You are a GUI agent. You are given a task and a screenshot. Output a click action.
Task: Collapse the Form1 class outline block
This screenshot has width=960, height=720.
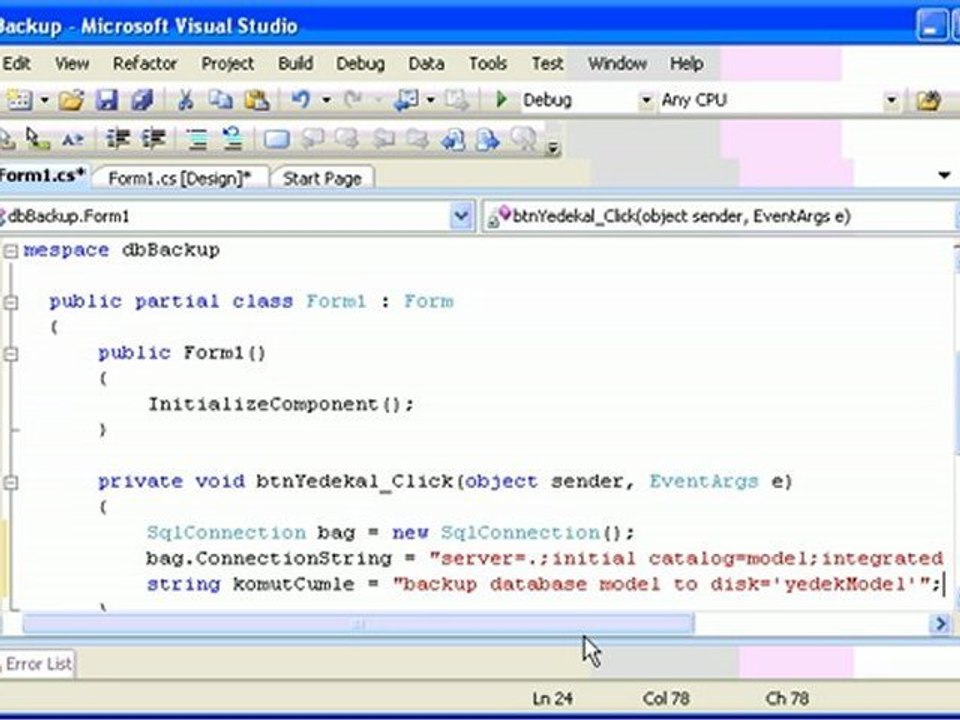[10, 302]
